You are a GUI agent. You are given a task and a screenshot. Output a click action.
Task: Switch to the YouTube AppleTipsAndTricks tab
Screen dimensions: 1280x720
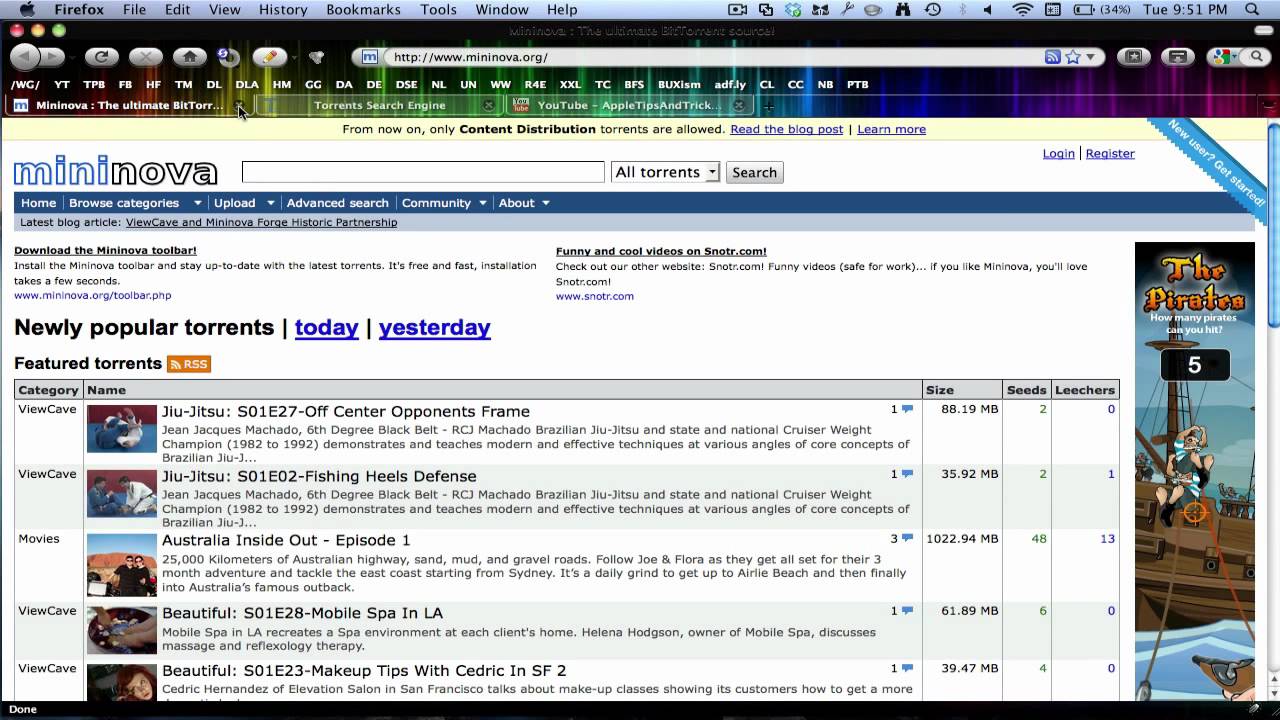pos(629,105)
